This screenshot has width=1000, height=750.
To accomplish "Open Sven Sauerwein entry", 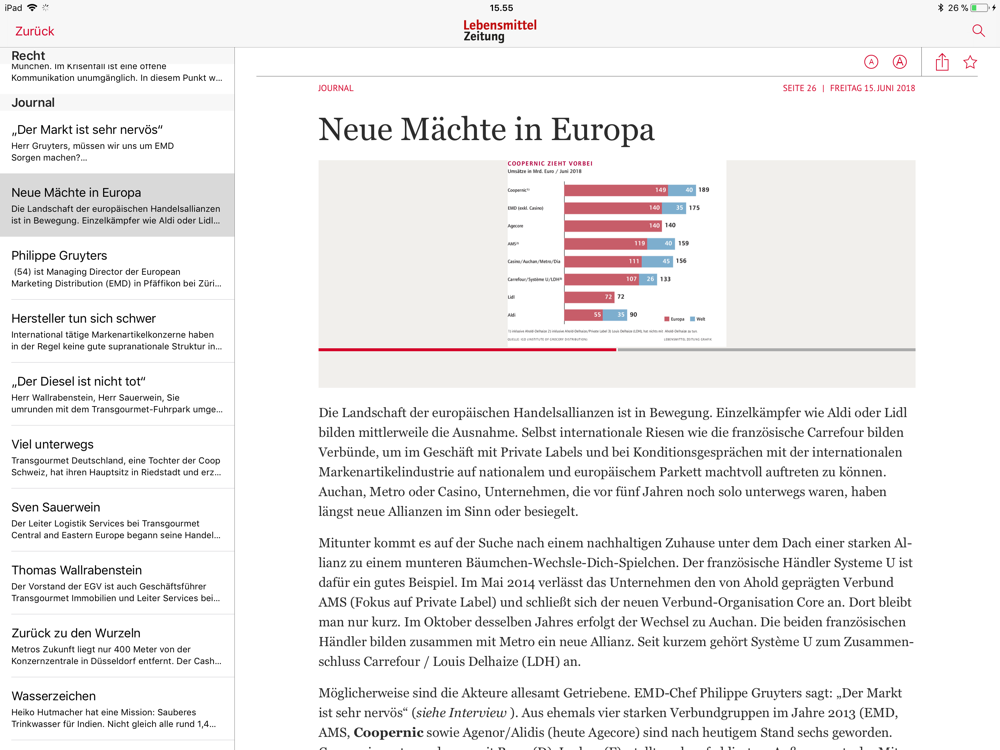I will tap(117, 520).
